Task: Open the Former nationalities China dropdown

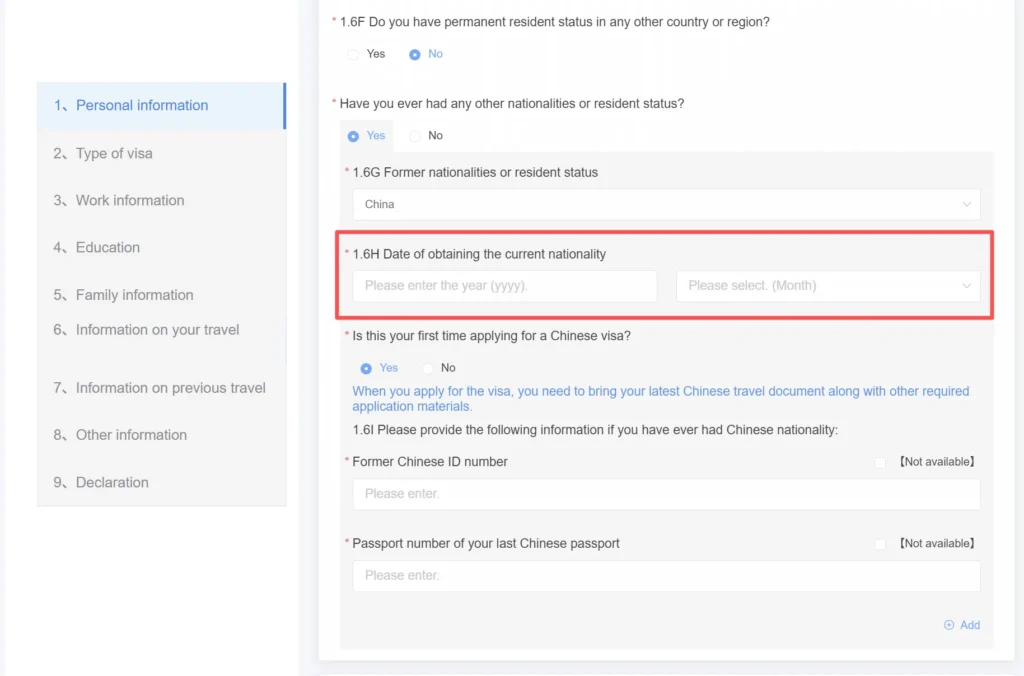Action: tap(666, 204)
